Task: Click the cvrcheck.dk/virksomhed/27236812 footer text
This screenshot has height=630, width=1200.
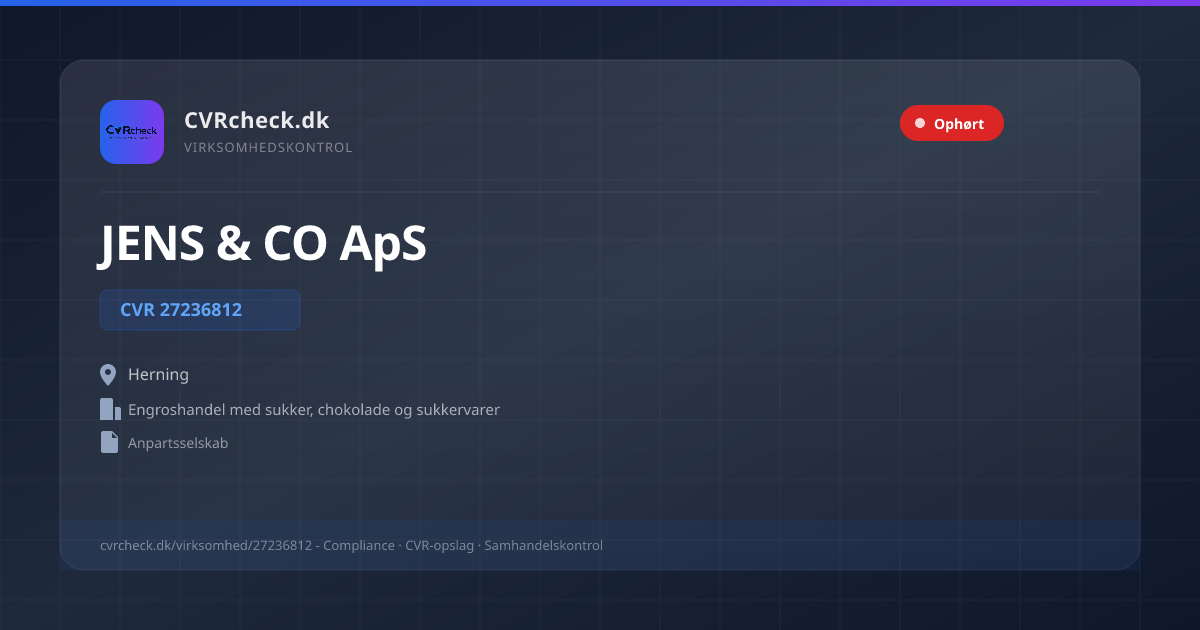Action: coord(351,546)
